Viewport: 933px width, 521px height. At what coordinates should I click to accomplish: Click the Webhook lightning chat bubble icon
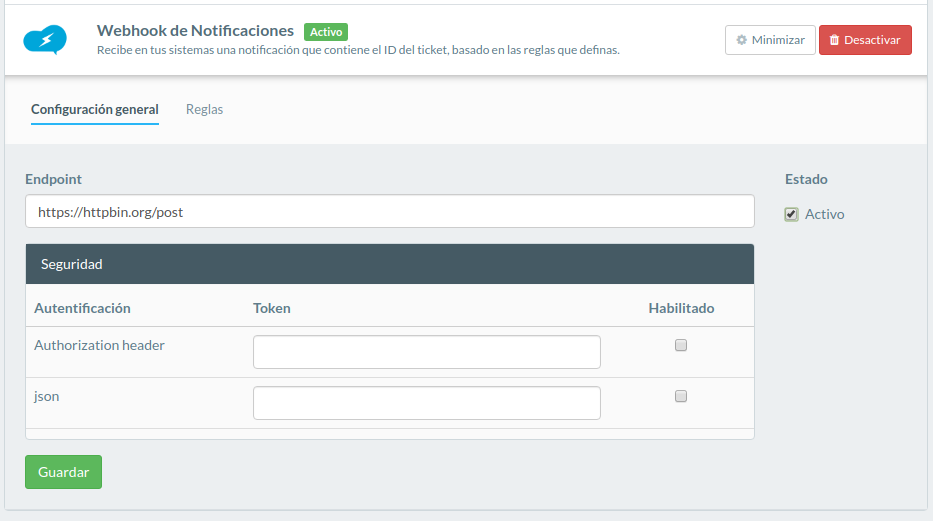tap(45, 40)
